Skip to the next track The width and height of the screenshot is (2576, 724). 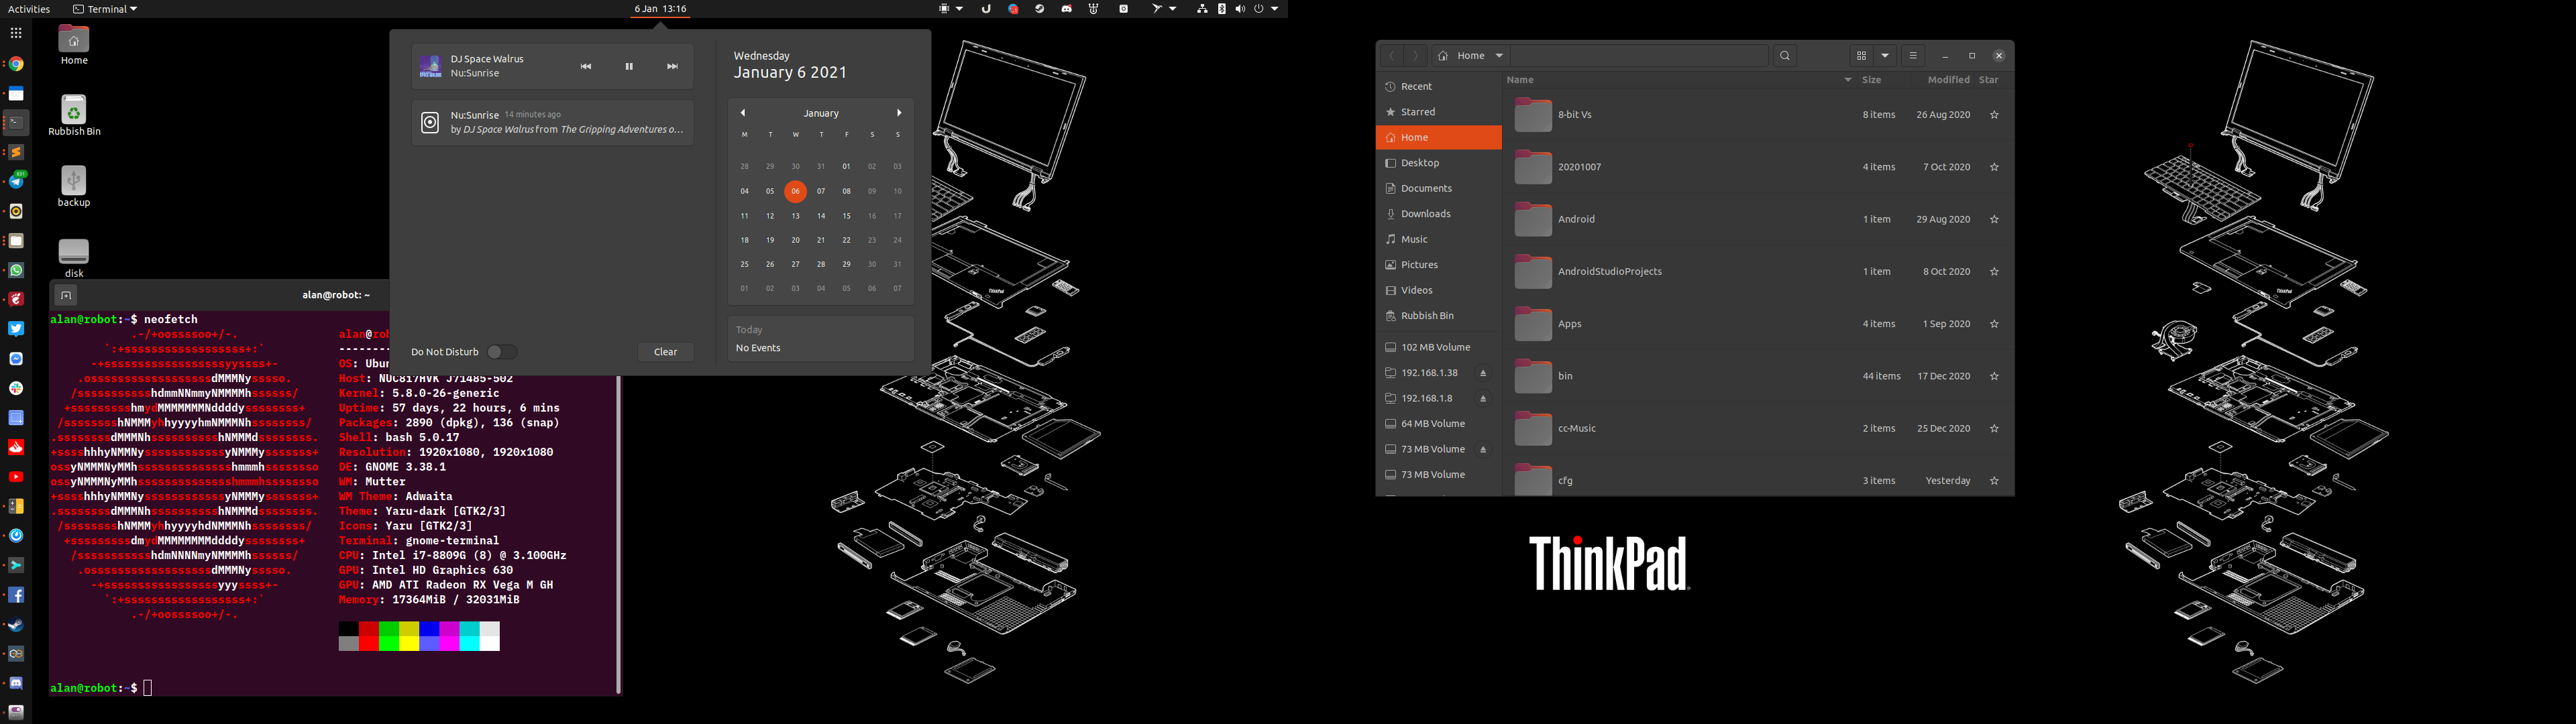[x=672, y=67]
